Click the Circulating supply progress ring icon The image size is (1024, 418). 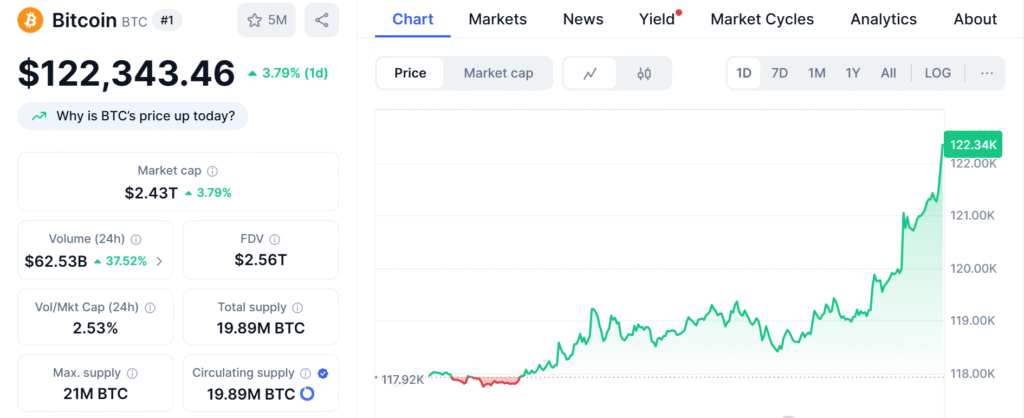[307, 394]
